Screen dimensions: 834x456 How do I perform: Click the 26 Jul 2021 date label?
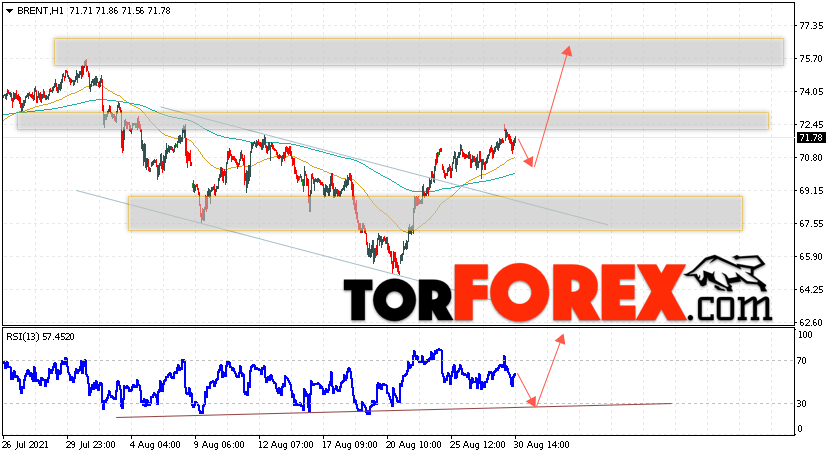[x=25, y=444]
